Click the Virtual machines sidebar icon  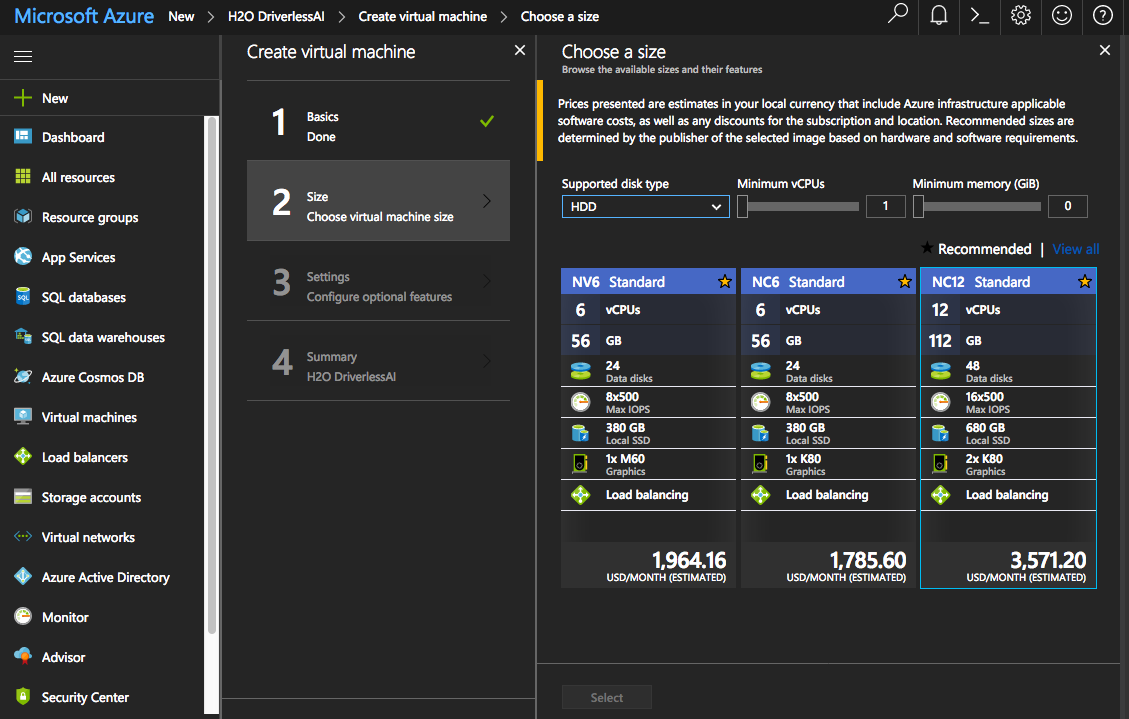click(x=22, y=417)
